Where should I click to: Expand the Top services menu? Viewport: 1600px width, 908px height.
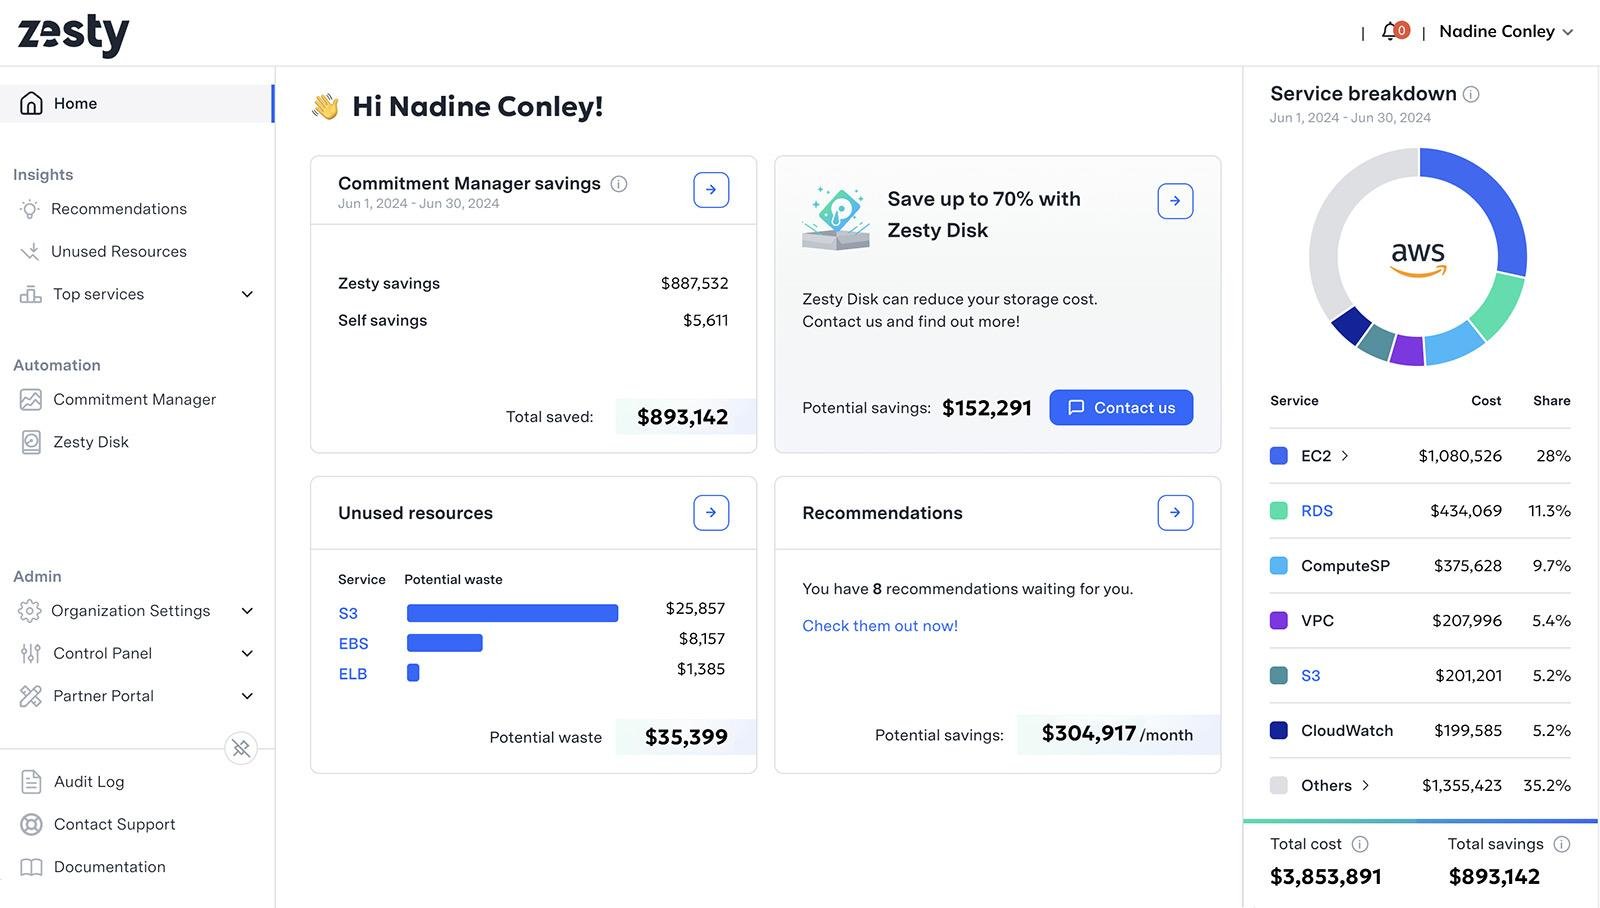(247, 294)
